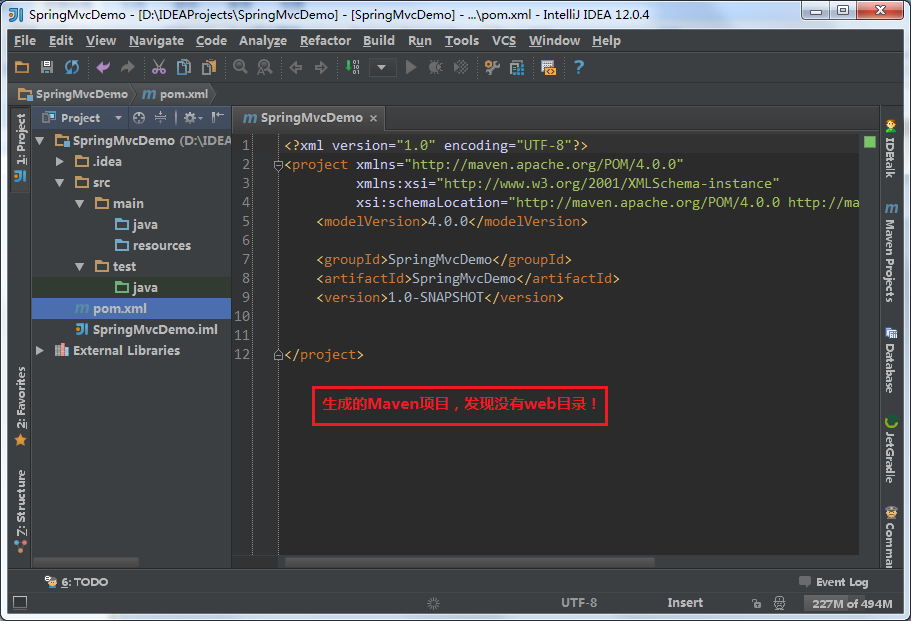Open the Build menu

[379, 41]
